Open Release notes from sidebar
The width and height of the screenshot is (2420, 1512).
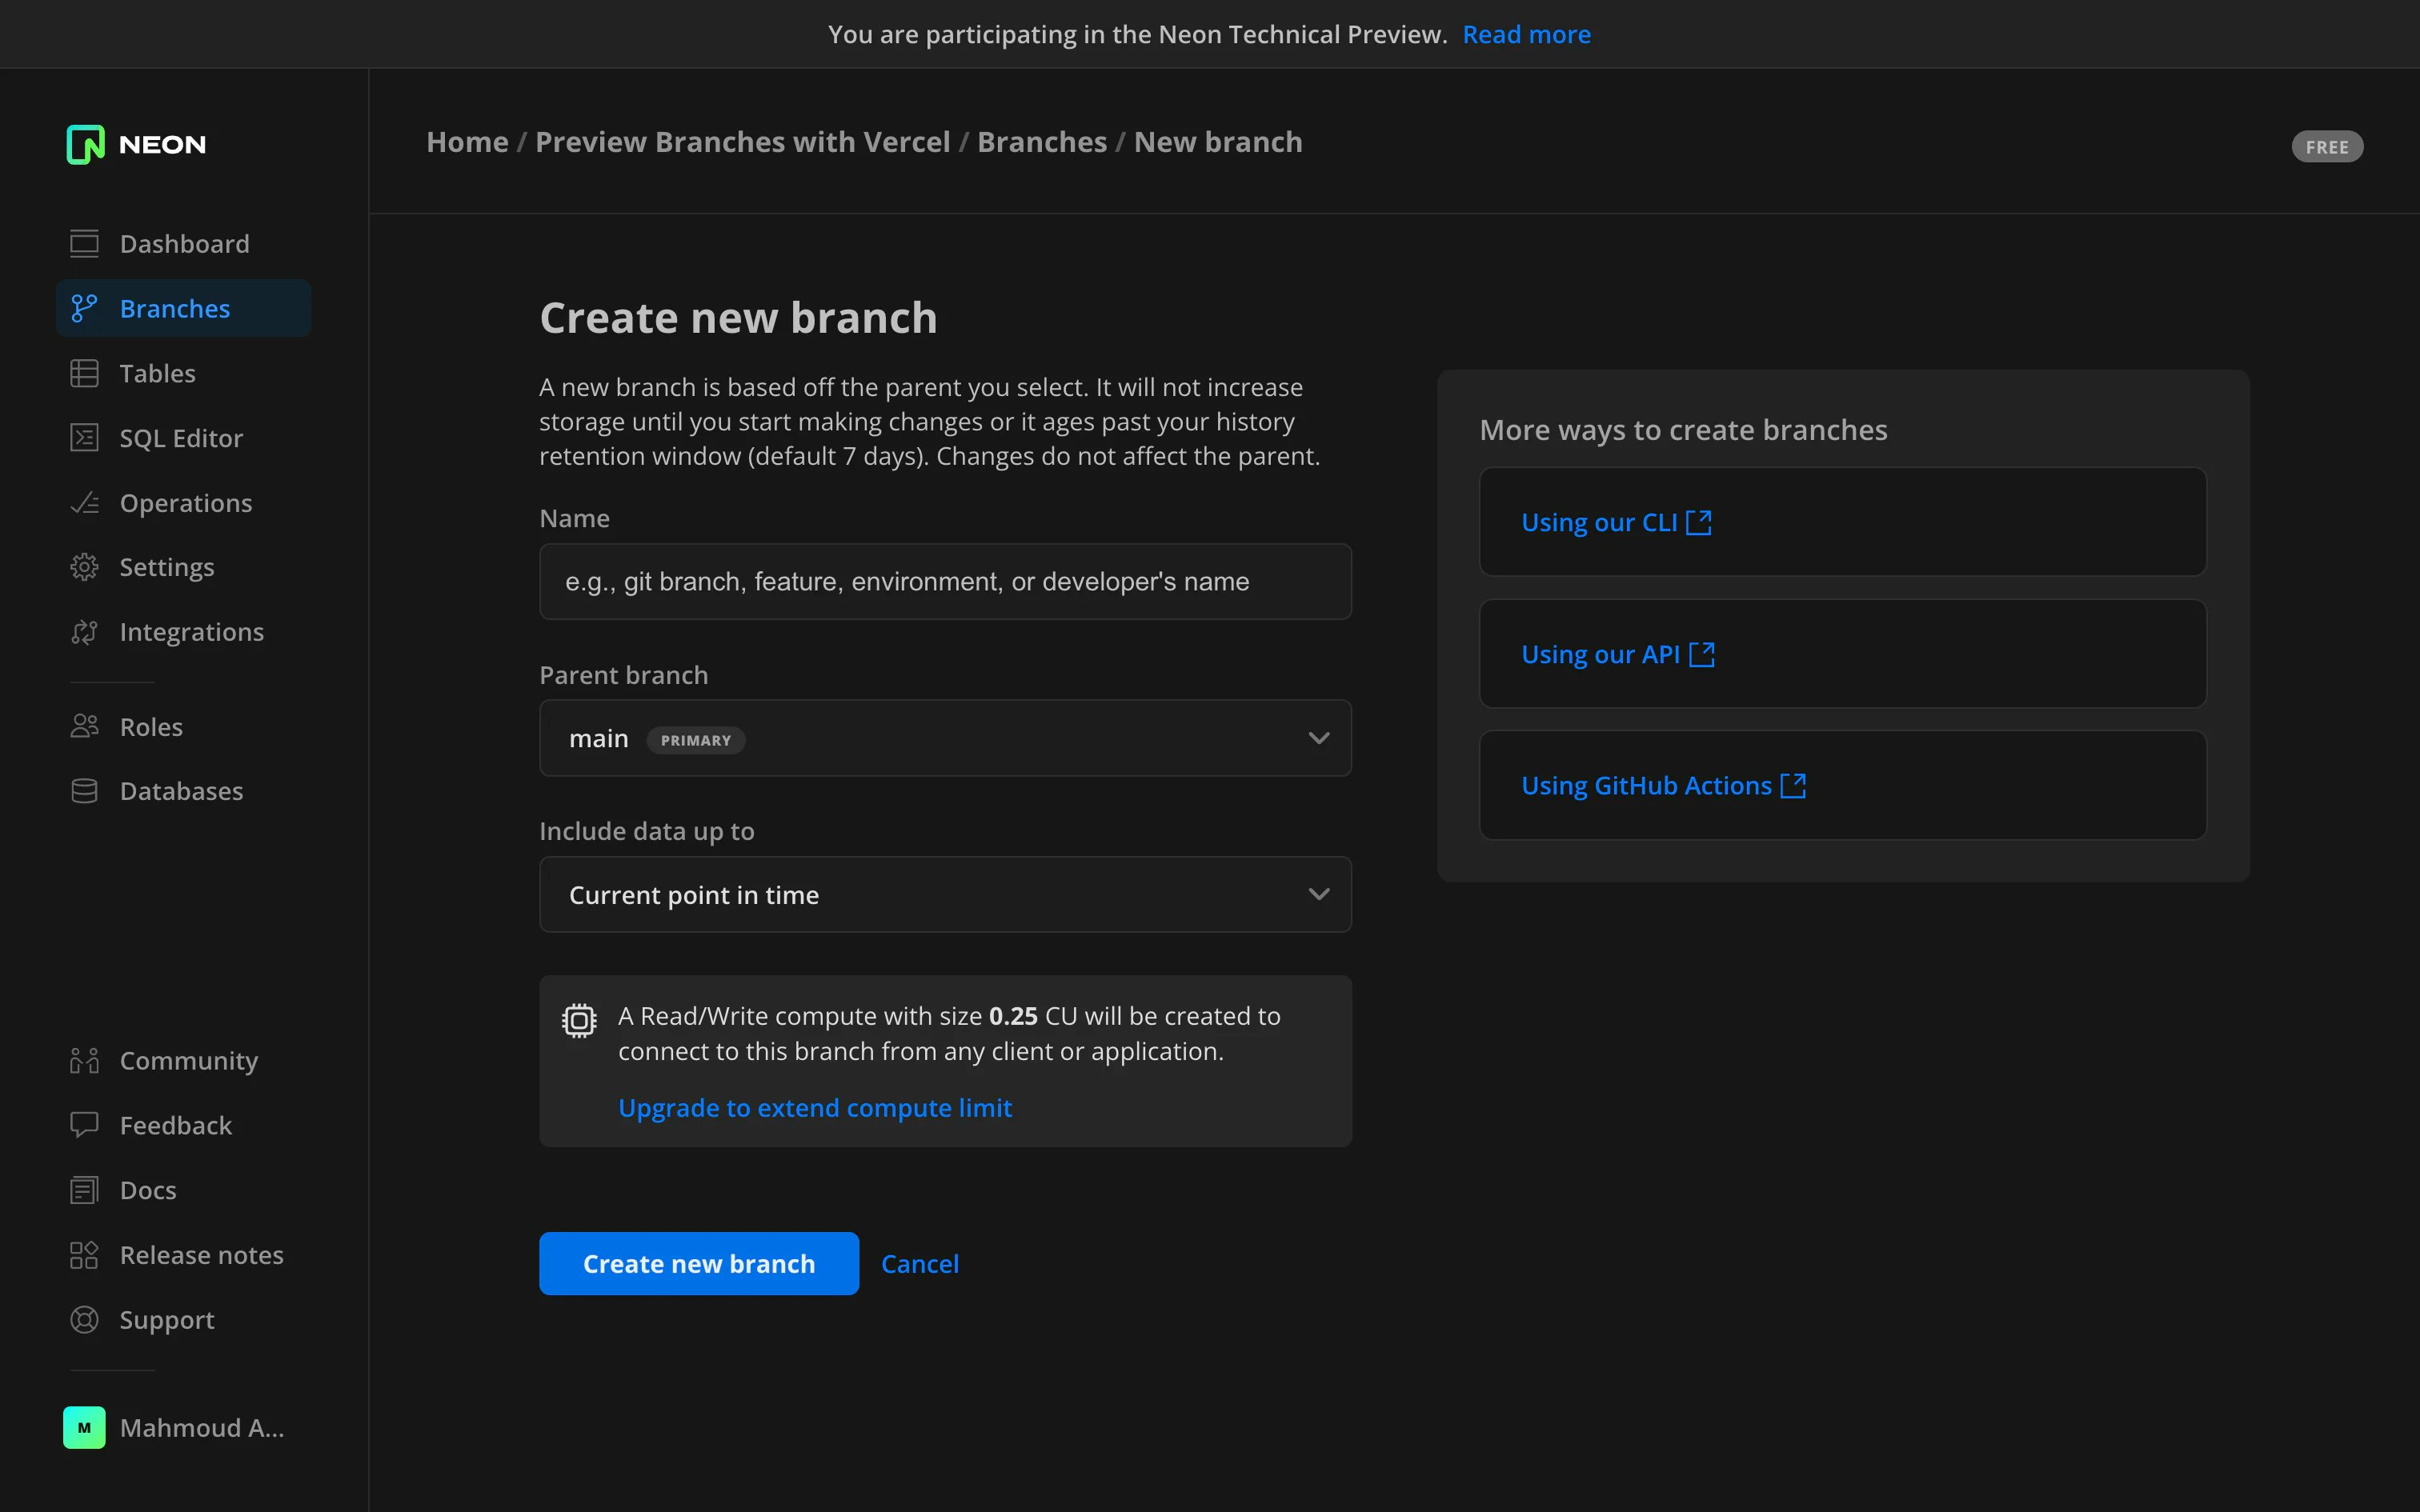coord(184,1255)
